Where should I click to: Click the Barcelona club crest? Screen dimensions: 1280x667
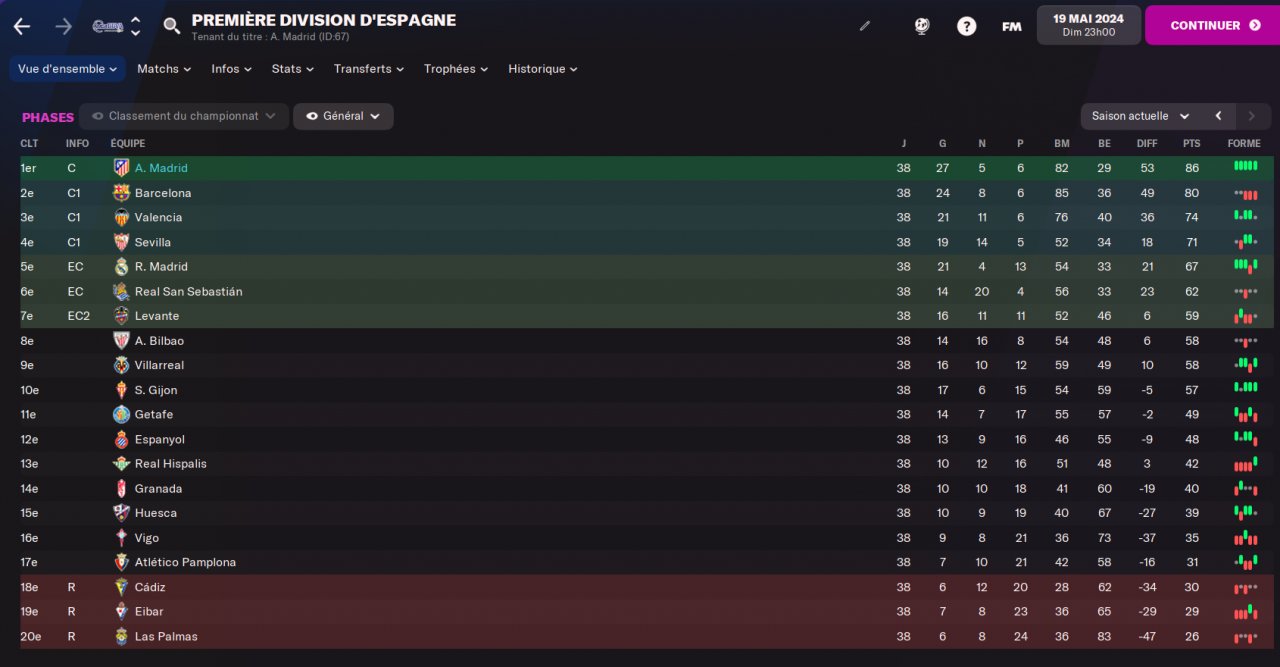121,193
